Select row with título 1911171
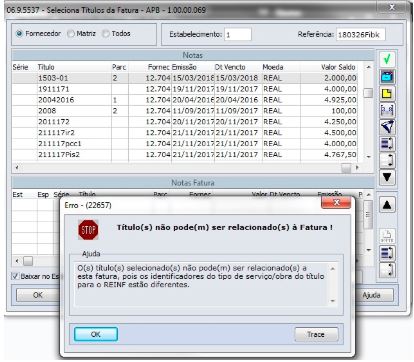The width and height of the screenshot is (414, 362). (185, 89)
